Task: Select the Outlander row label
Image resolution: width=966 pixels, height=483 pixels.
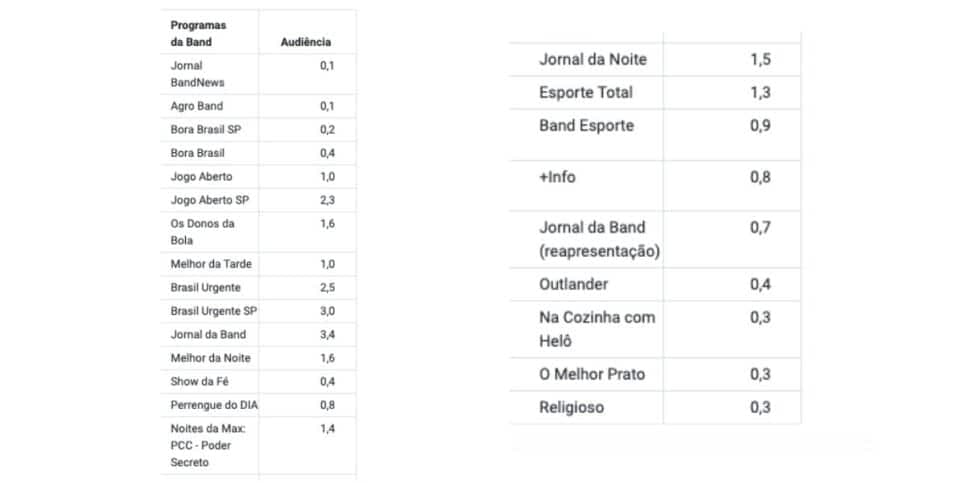Action: click(574, 284)
